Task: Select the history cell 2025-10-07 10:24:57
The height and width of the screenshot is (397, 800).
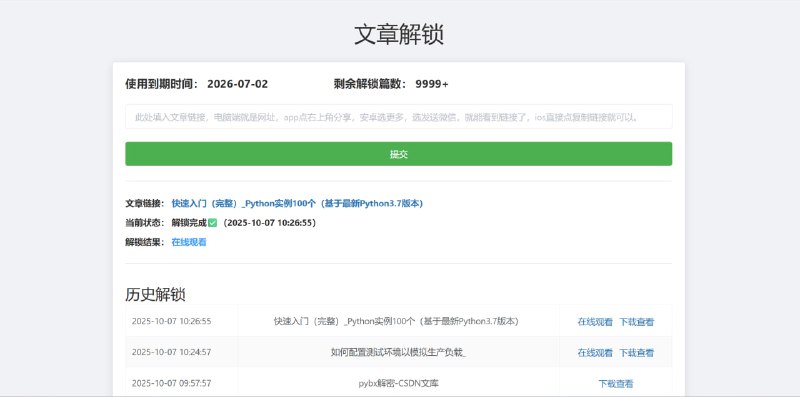Action: (171, 352)
